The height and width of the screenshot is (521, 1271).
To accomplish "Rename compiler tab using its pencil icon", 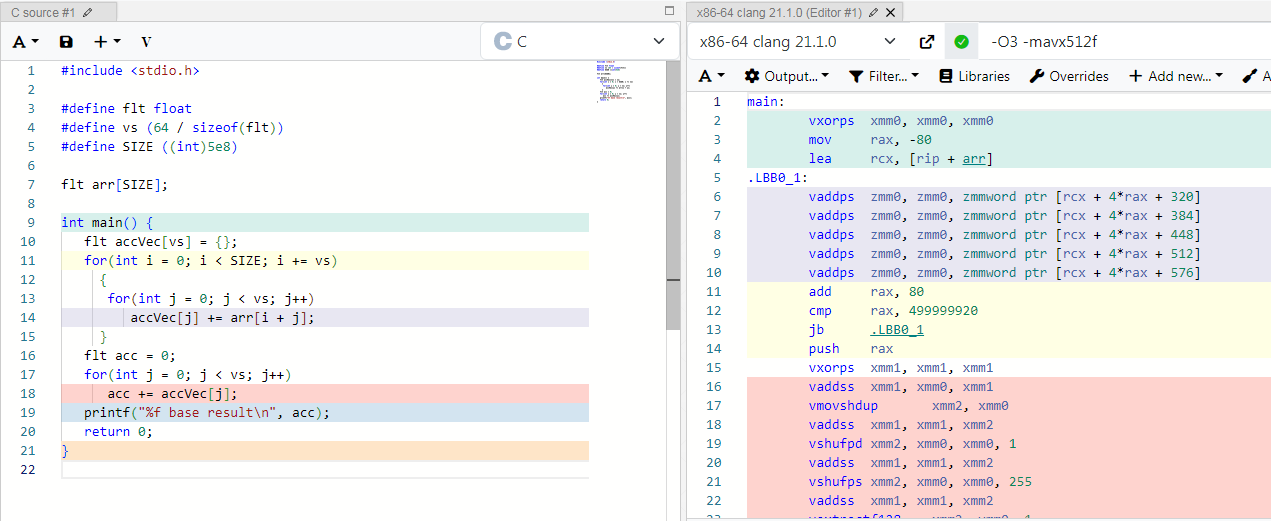I will coord(874,12).
